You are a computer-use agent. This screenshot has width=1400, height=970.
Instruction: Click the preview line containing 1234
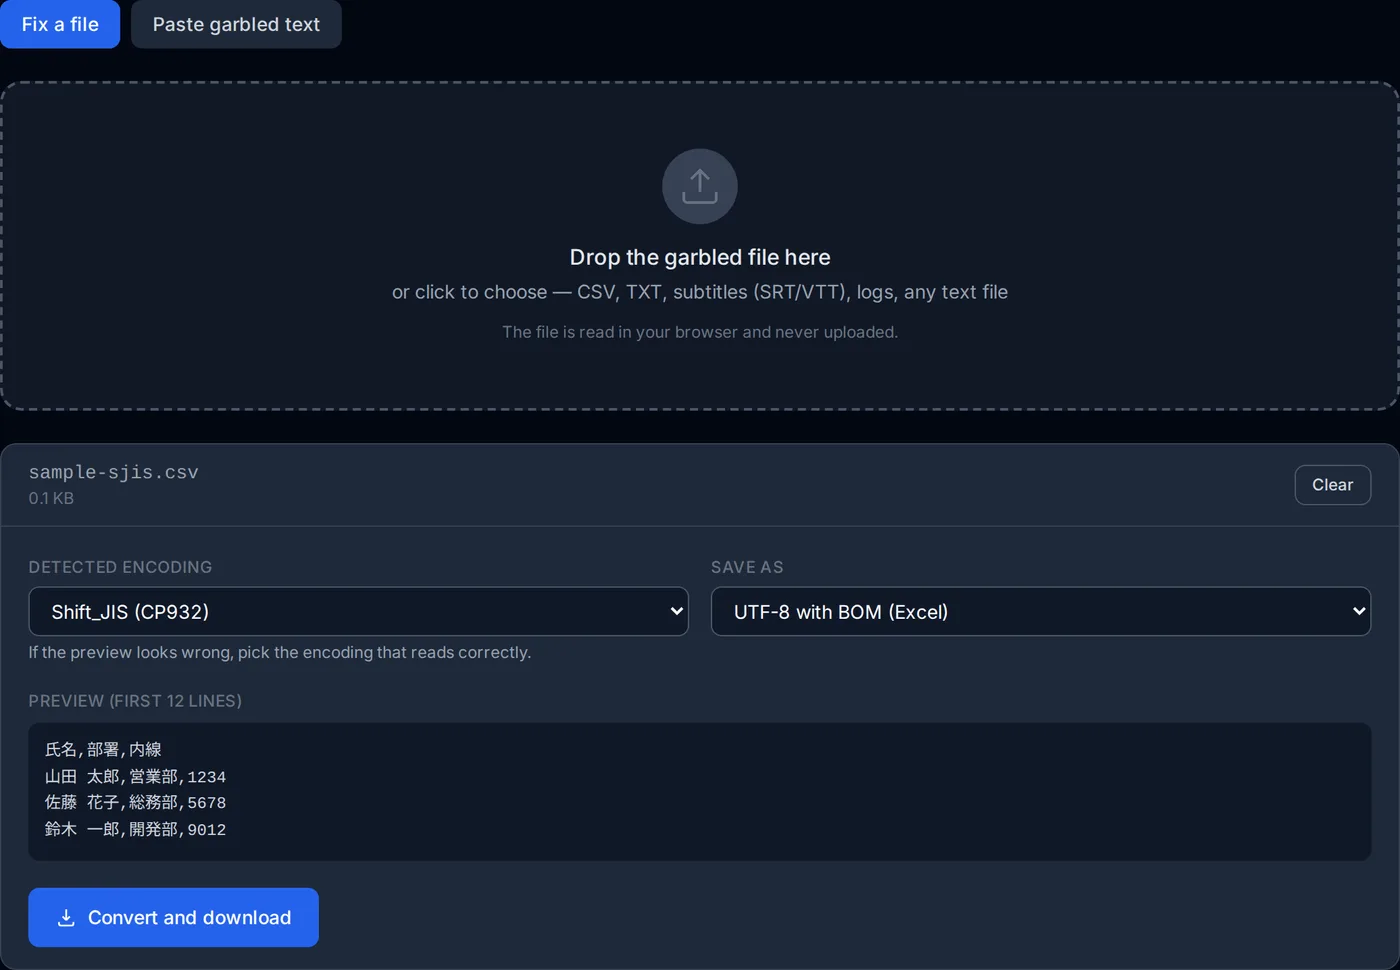(135, 777)
